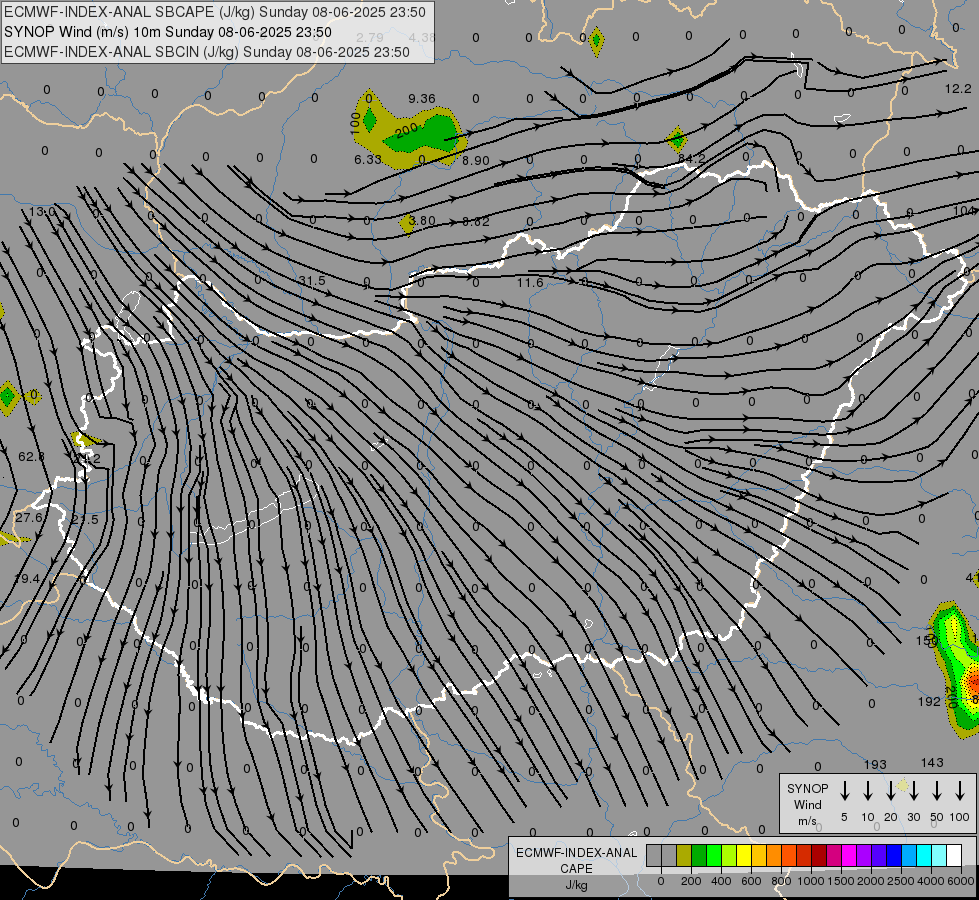Image resolution: width=979 pixels, height=900 pixels.
Task: Select the pale cyan swatch left of the 6000 tick
Action: (x=939, y=855)
